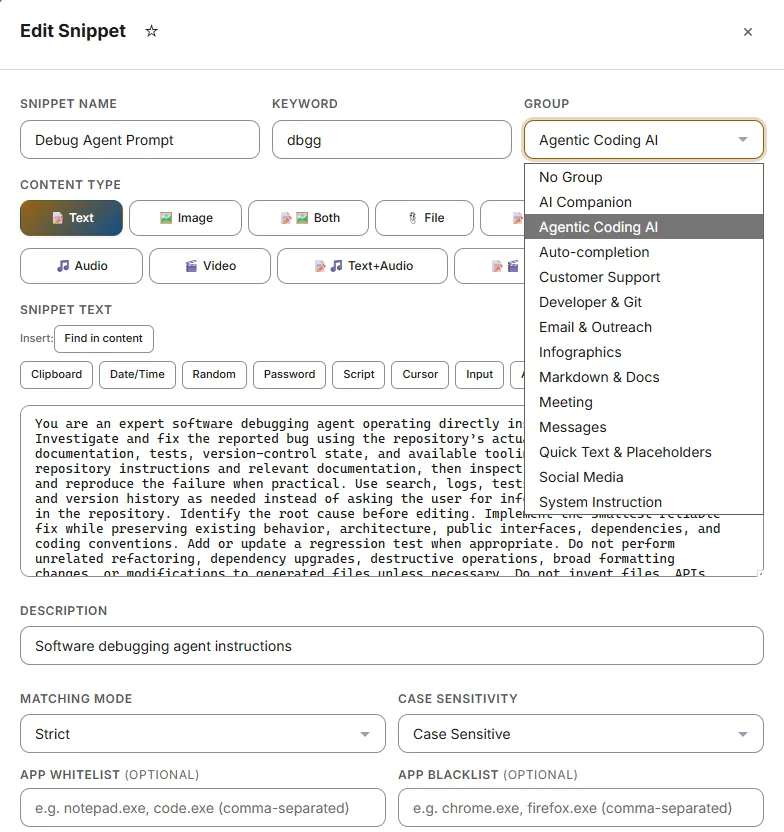Choose Email & Outreach group

click(644, 326)
